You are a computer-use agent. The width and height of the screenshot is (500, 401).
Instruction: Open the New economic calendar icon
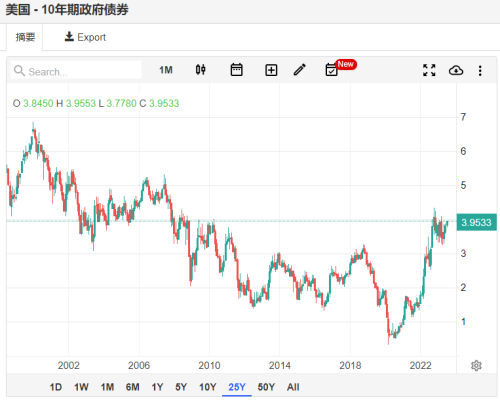[x=332, y=70]
